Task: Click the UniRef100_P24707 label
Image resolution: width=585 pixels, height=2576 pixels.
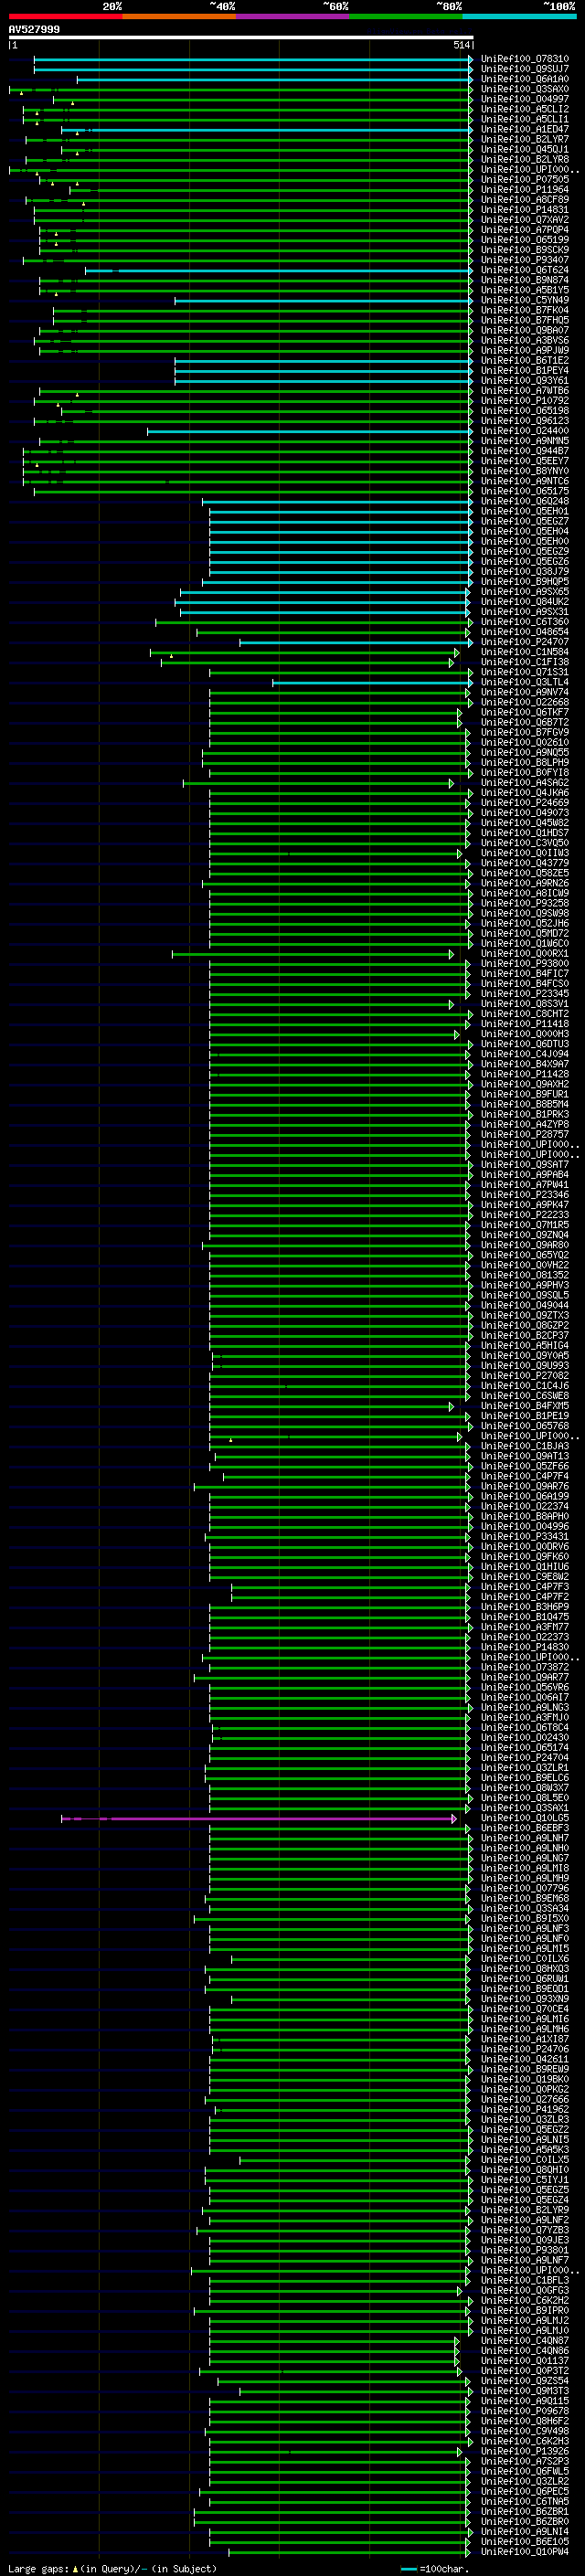Action: tap(525, 642)
